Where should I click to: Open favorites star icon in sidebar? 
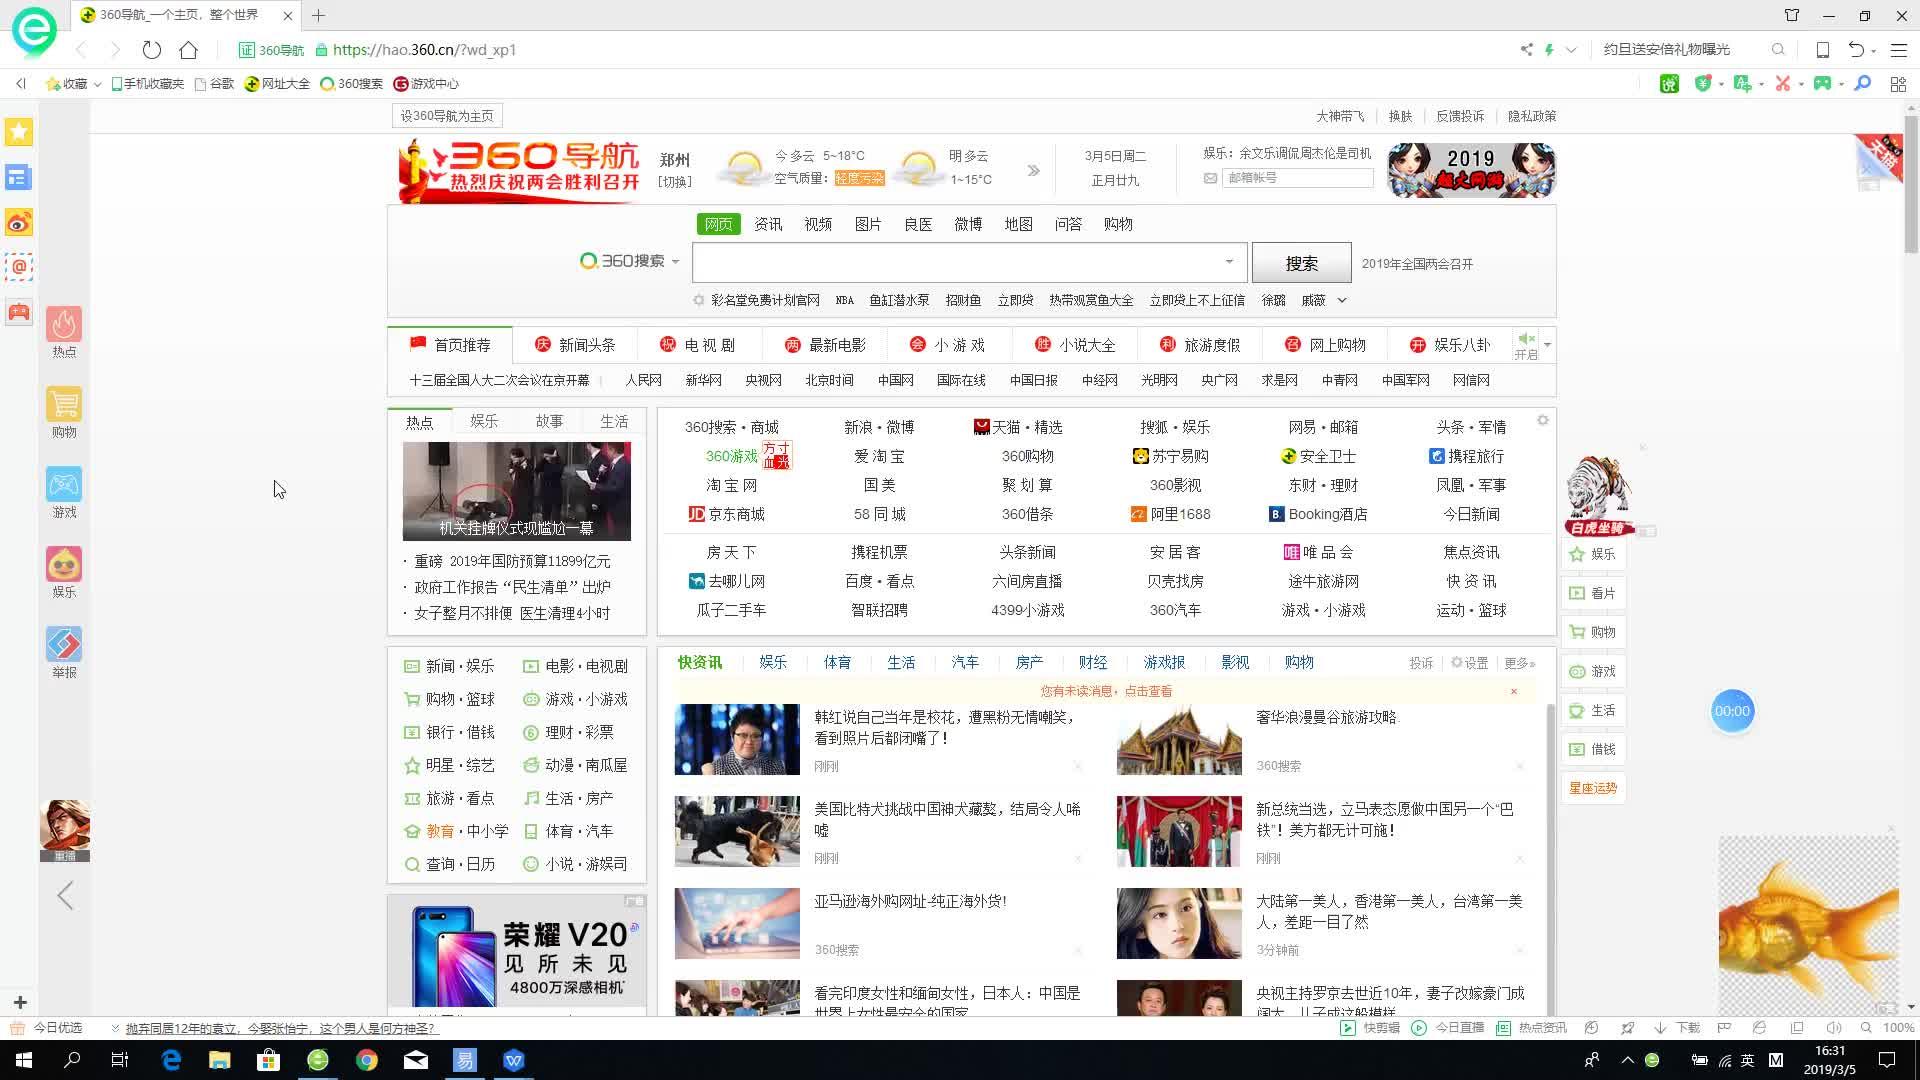[19, 132]
